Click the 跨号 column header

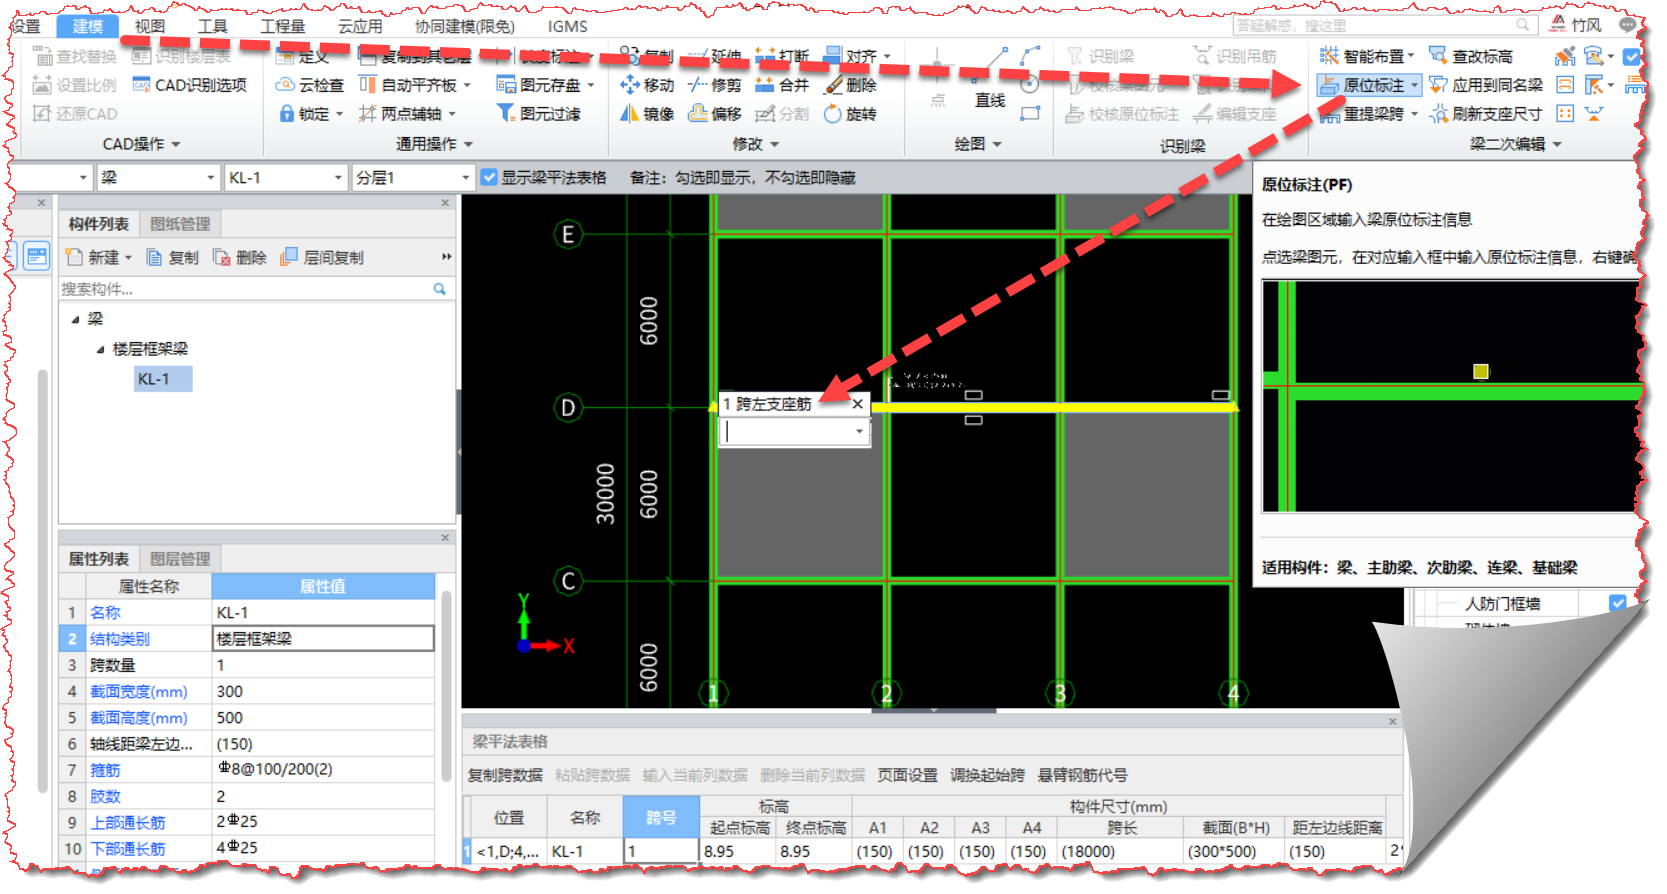[x=661, y=817]
